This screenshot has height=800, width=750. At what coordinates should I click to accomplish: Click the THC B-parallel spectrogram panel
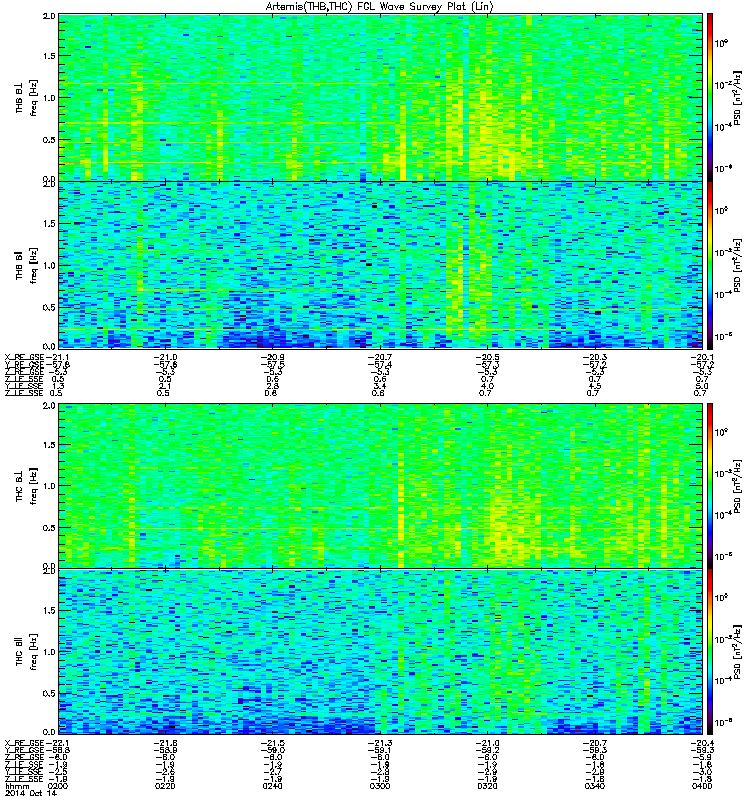coord(380,652)
